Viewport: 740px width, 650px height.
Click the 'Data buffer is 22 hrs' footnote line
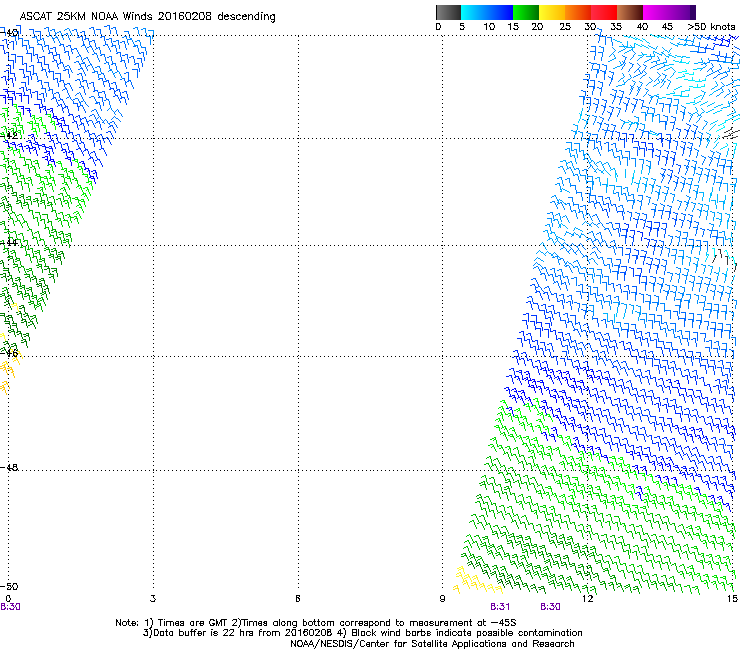[362, 633]
